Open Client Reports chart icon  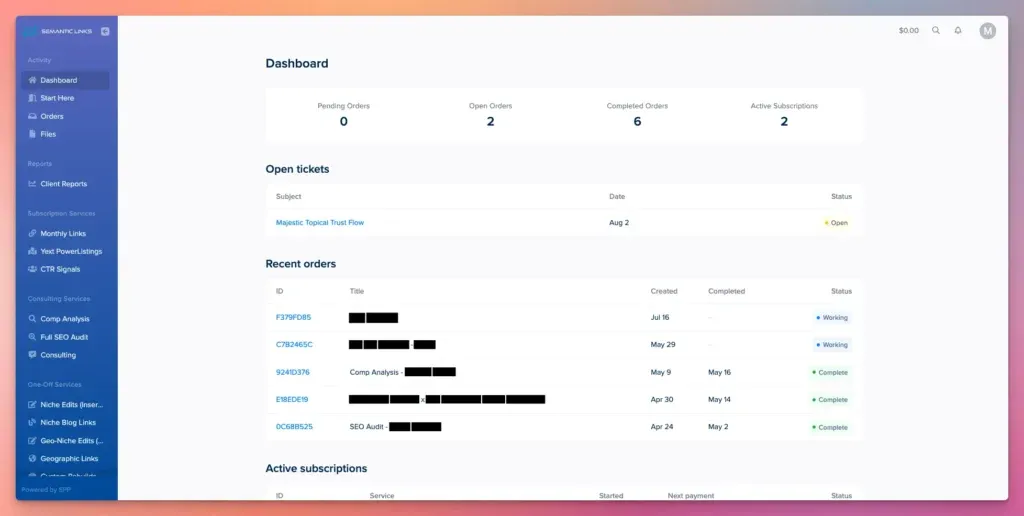[33, 184]
